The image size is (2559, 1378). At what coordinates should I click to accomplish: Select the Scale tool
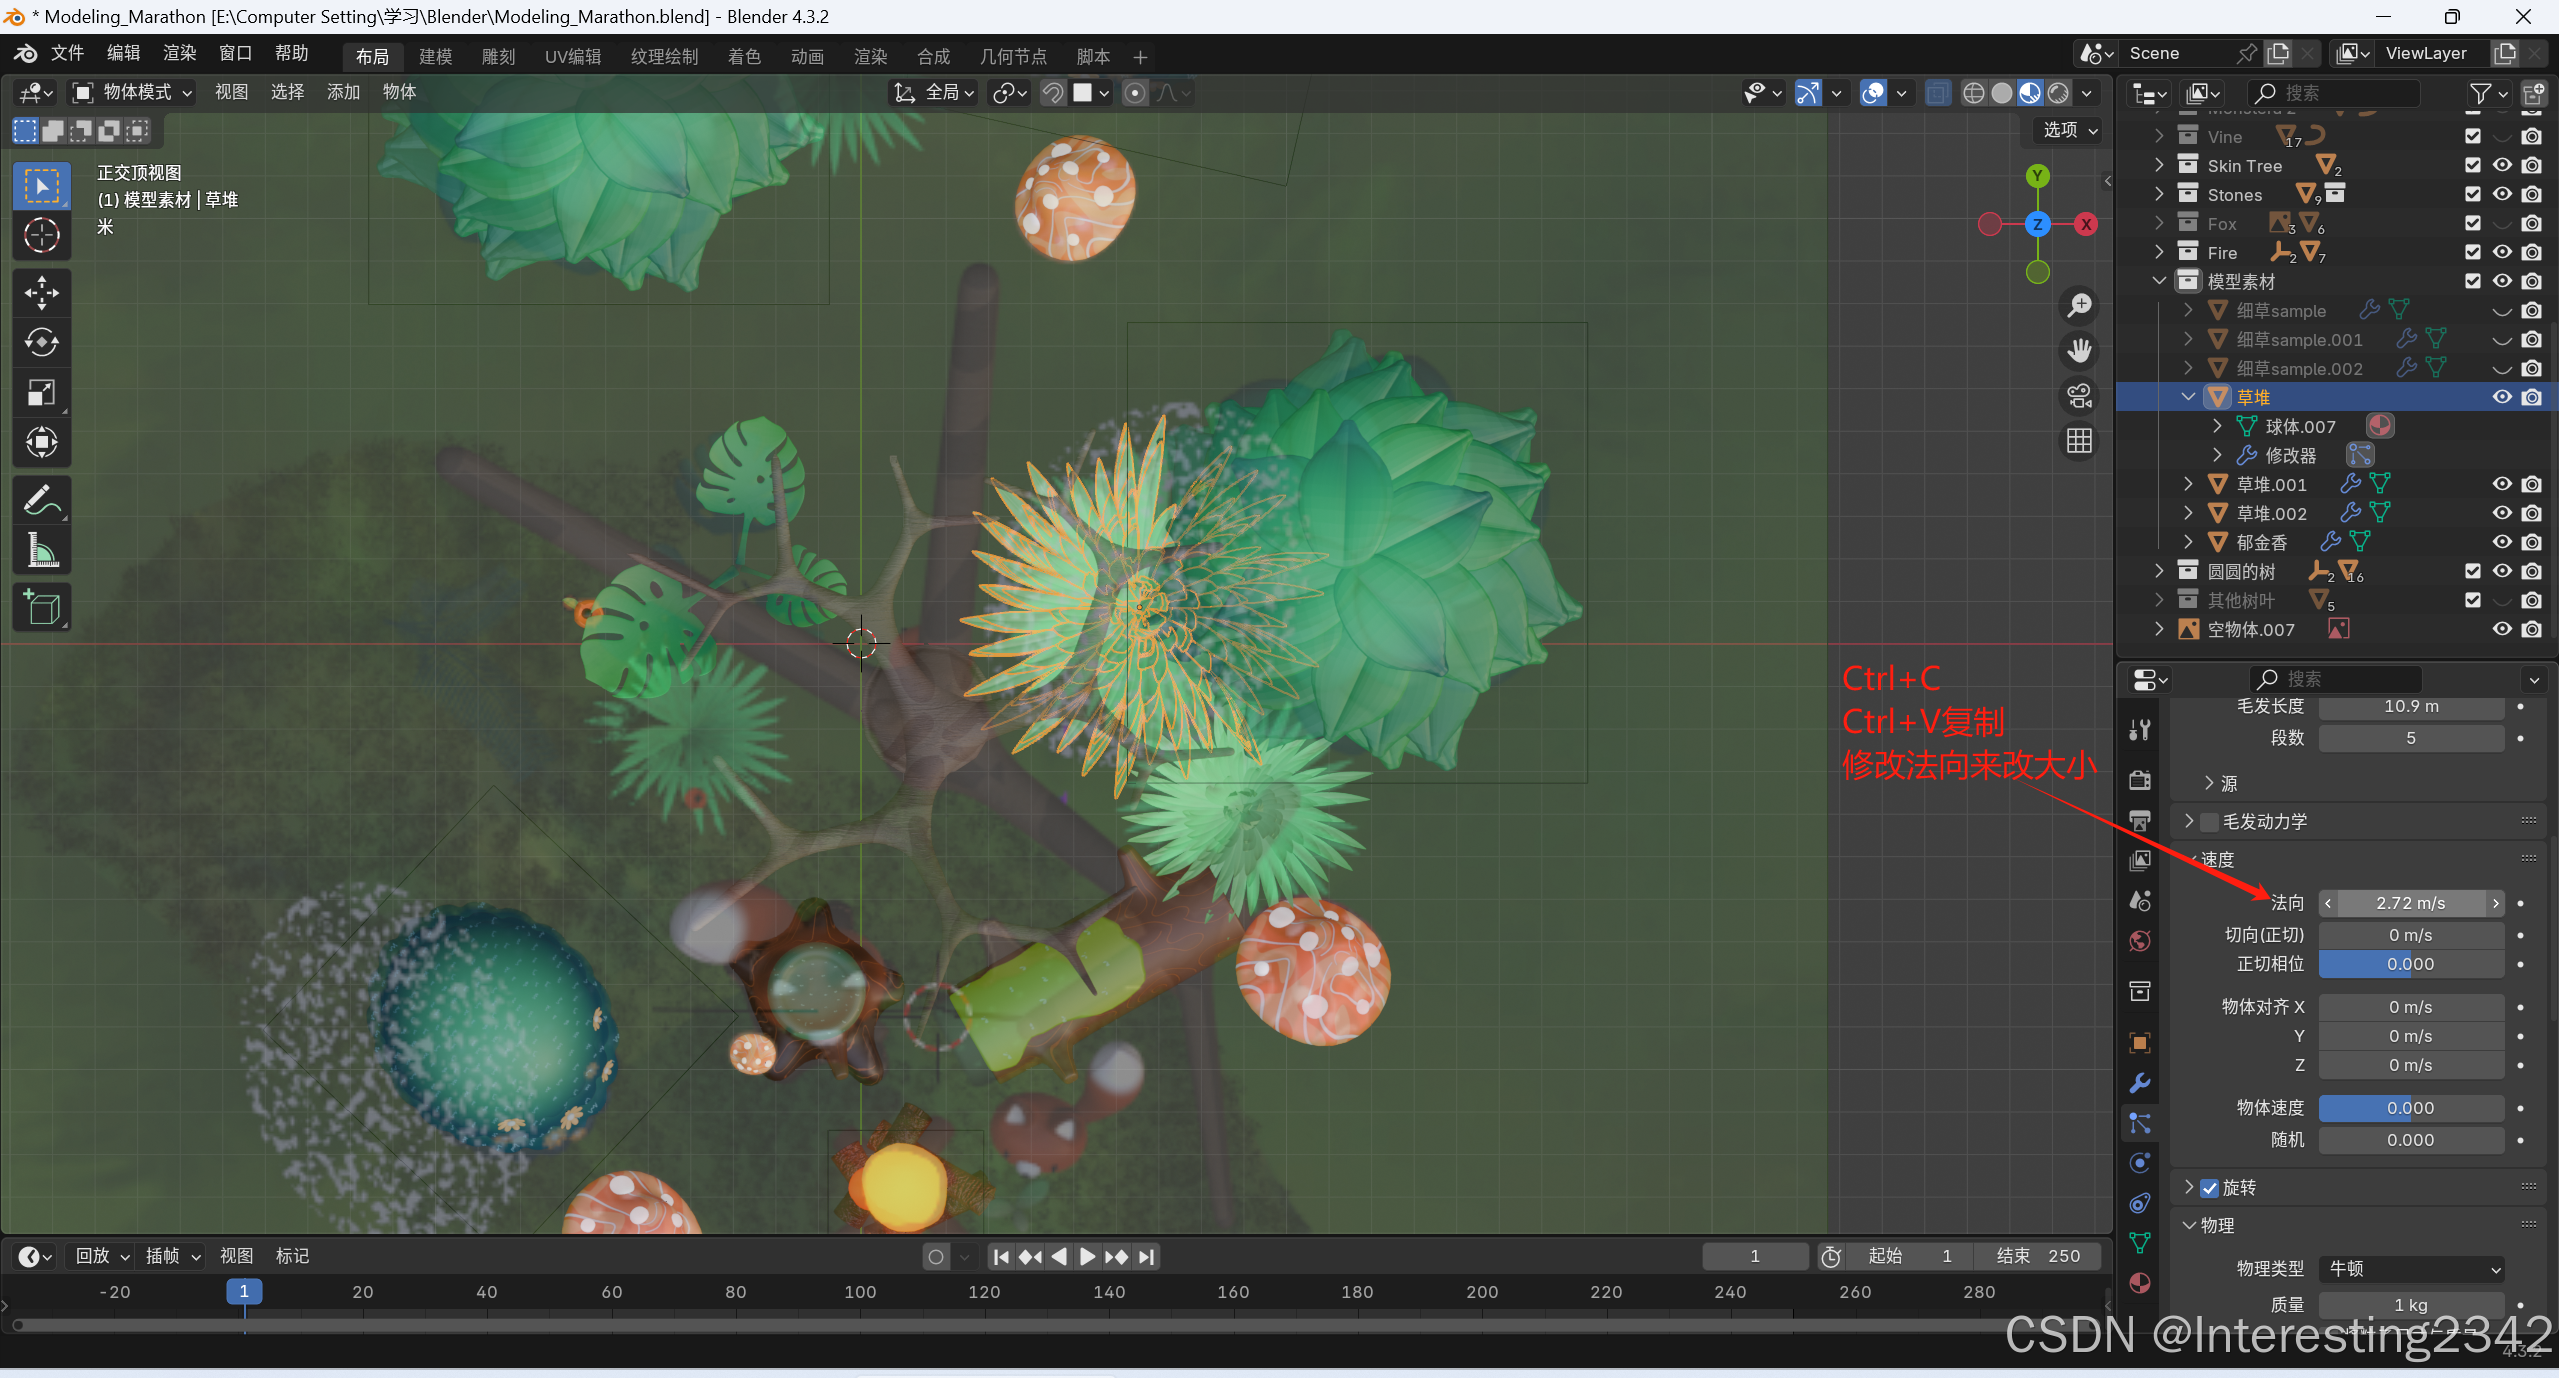[x=41, y=393]
